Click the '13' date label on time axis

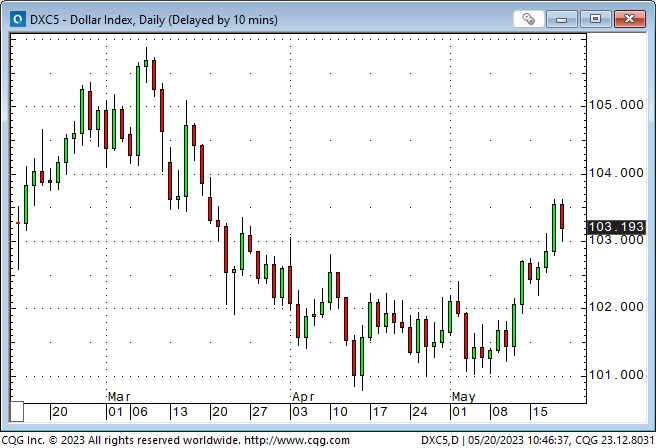click(x=180, y=412)
